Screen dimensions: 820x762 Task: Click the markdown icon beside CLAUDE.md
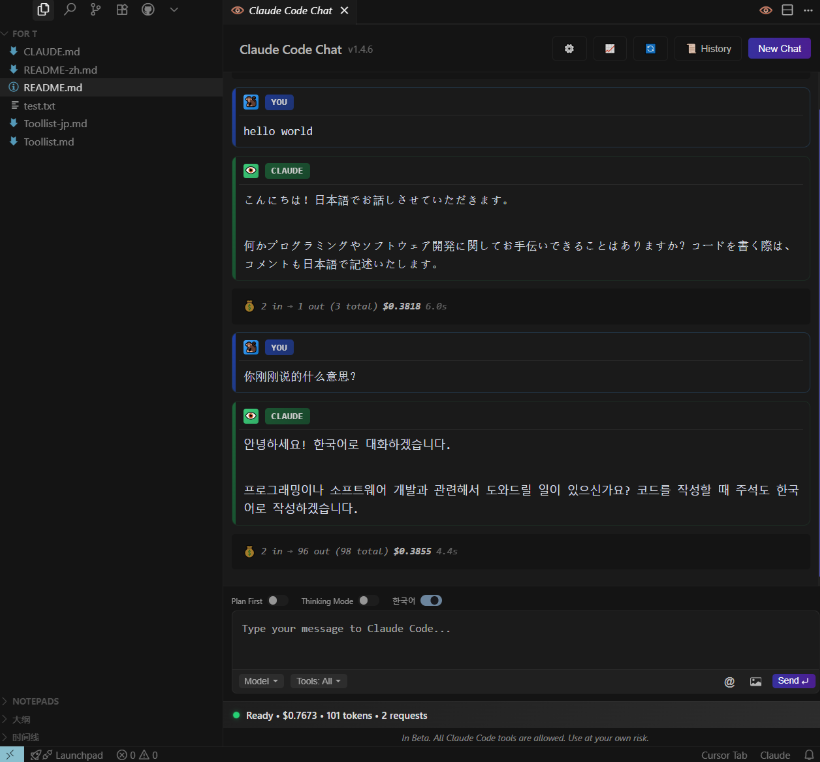click(x=14, y=51)
